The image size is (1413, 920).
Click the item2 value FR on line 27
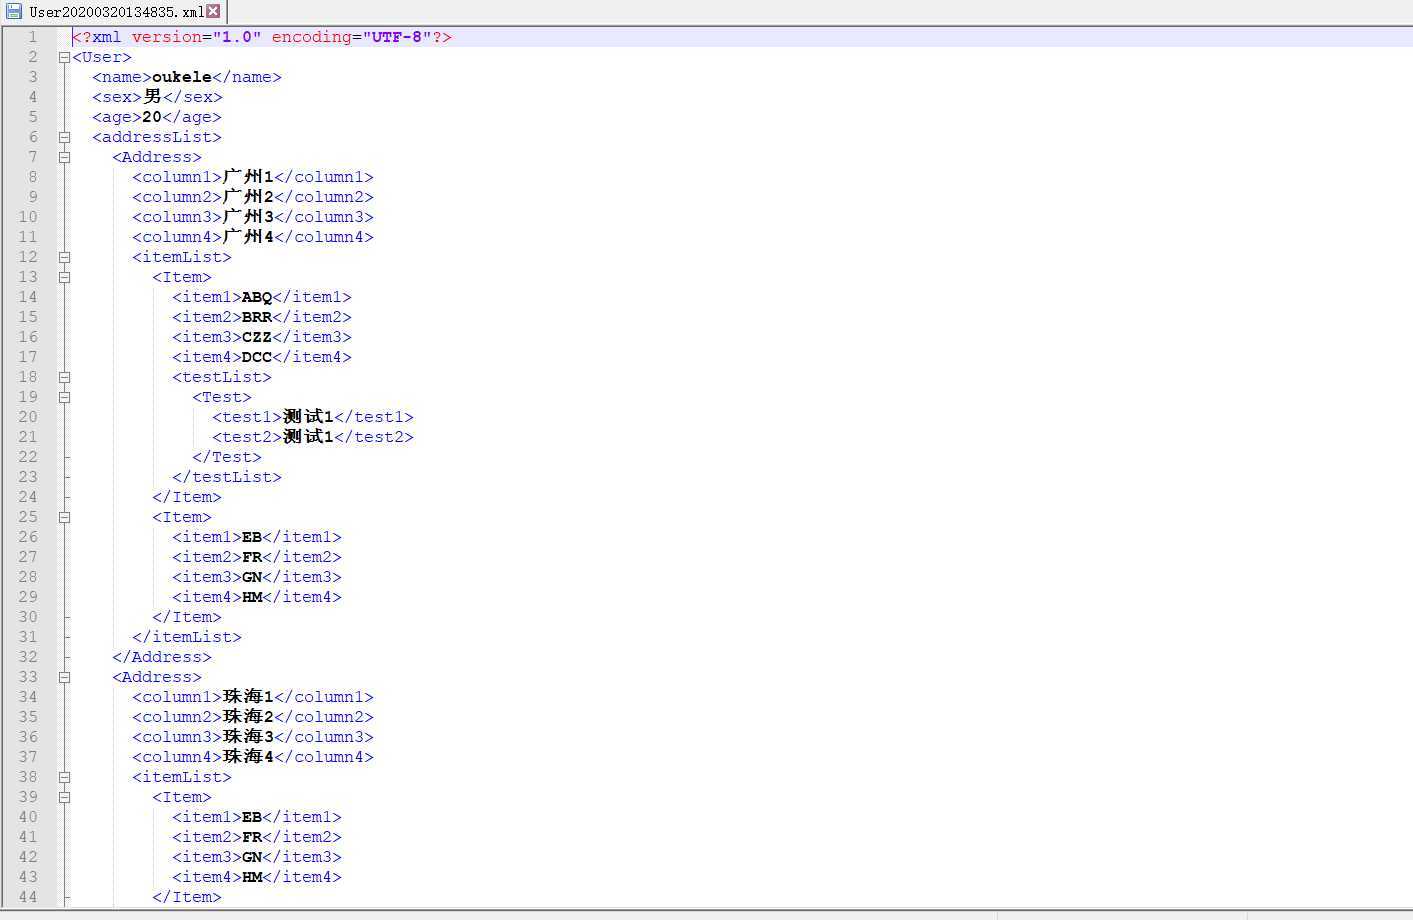(252, 557)
